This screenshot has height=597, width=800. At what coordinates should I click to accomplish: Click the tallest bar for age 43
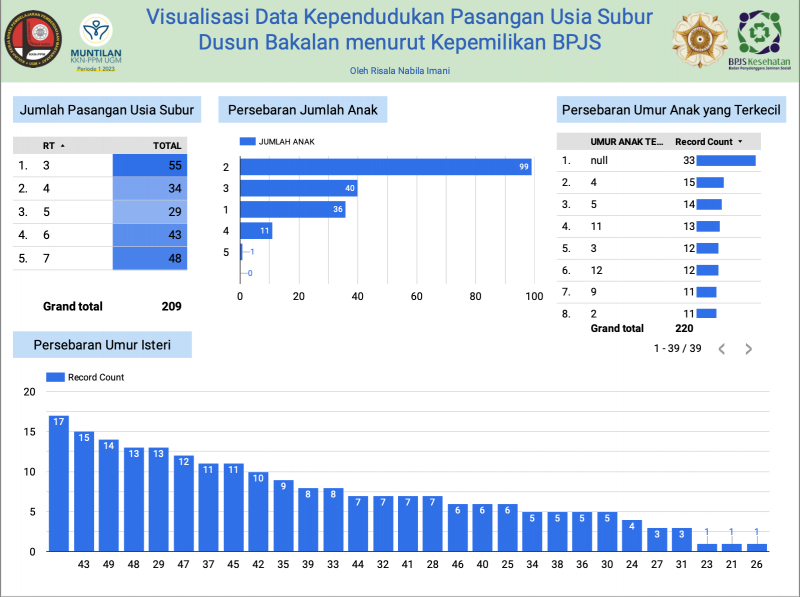(x=59, y=483)
